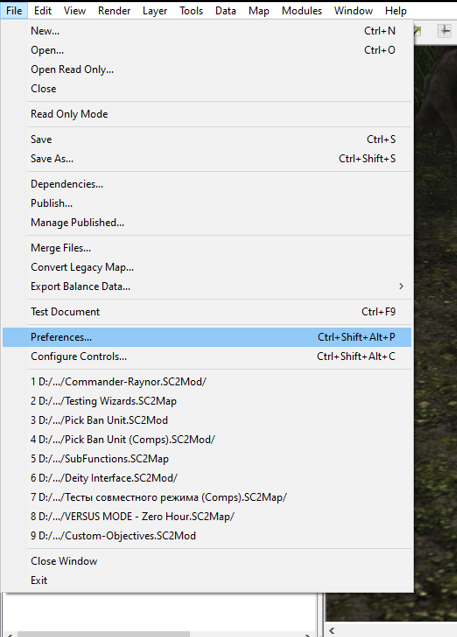457x637 pixels.
Task: Open the File menu
Action: point(14,11)
